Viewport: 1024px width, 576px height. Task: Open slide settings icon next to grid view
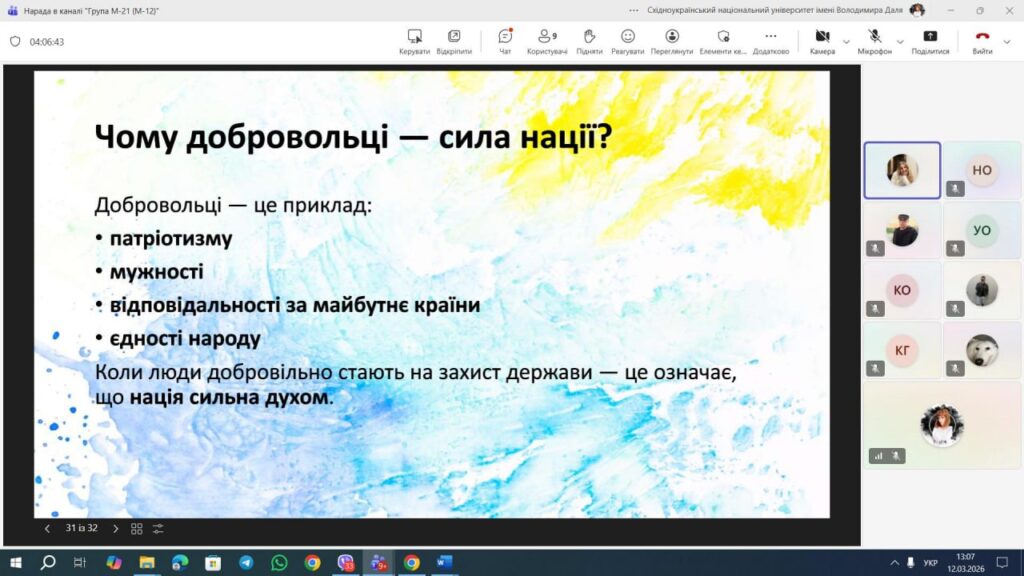[158, 528]
